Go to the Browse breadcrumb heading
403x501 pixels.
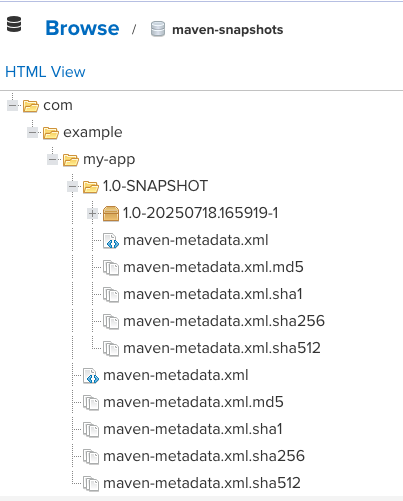coord(82,28)
